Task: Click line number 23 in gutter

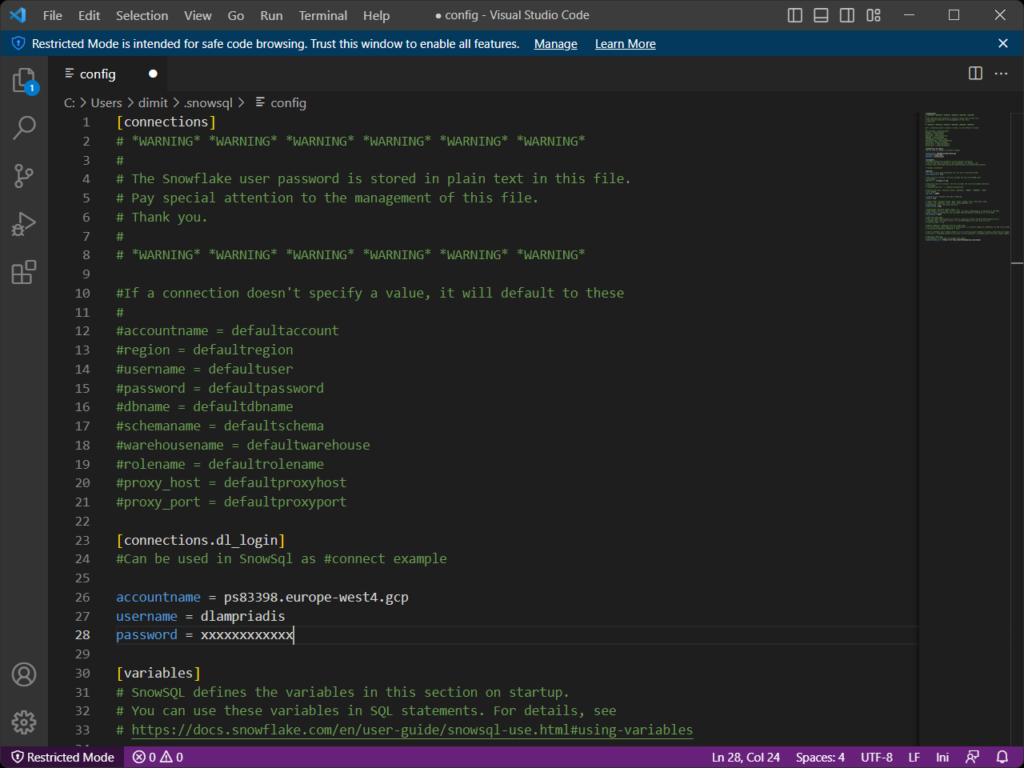Action: 82,540
